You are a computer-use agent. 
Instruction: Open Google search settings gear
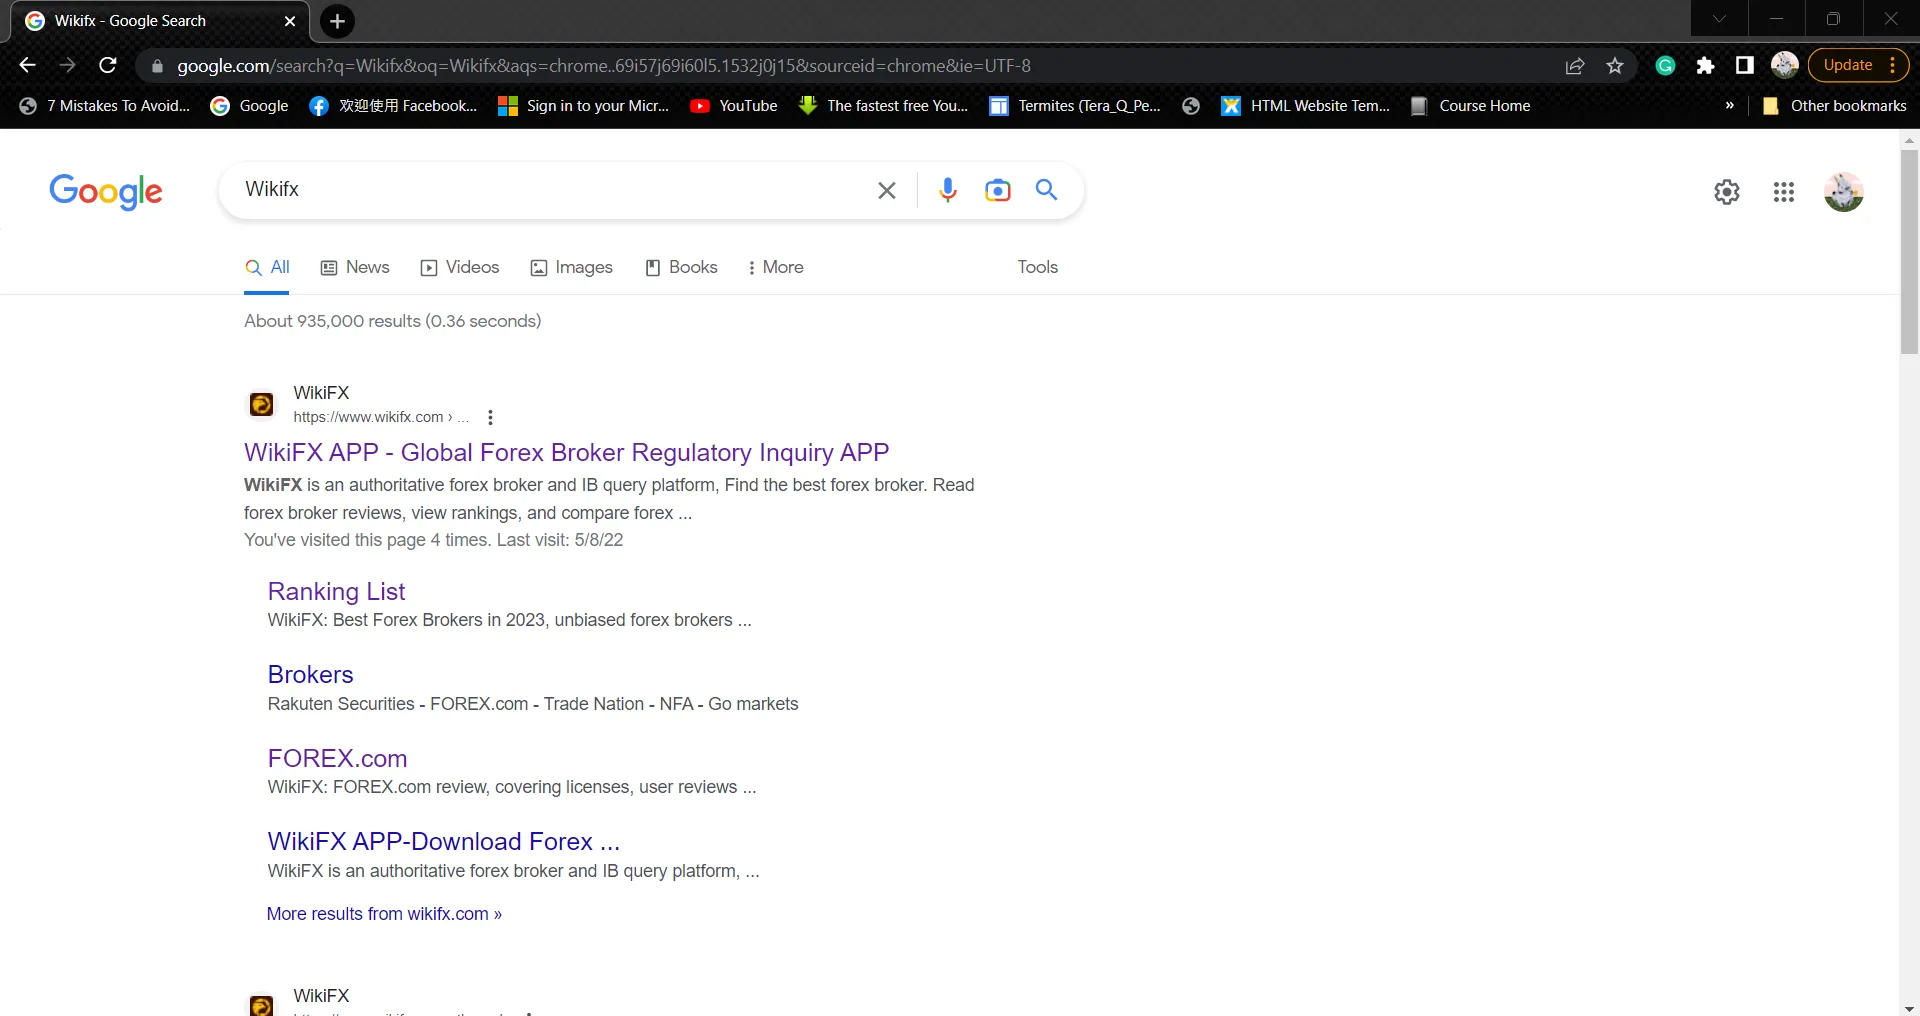pyautogui.click(x=1727, y=192)
